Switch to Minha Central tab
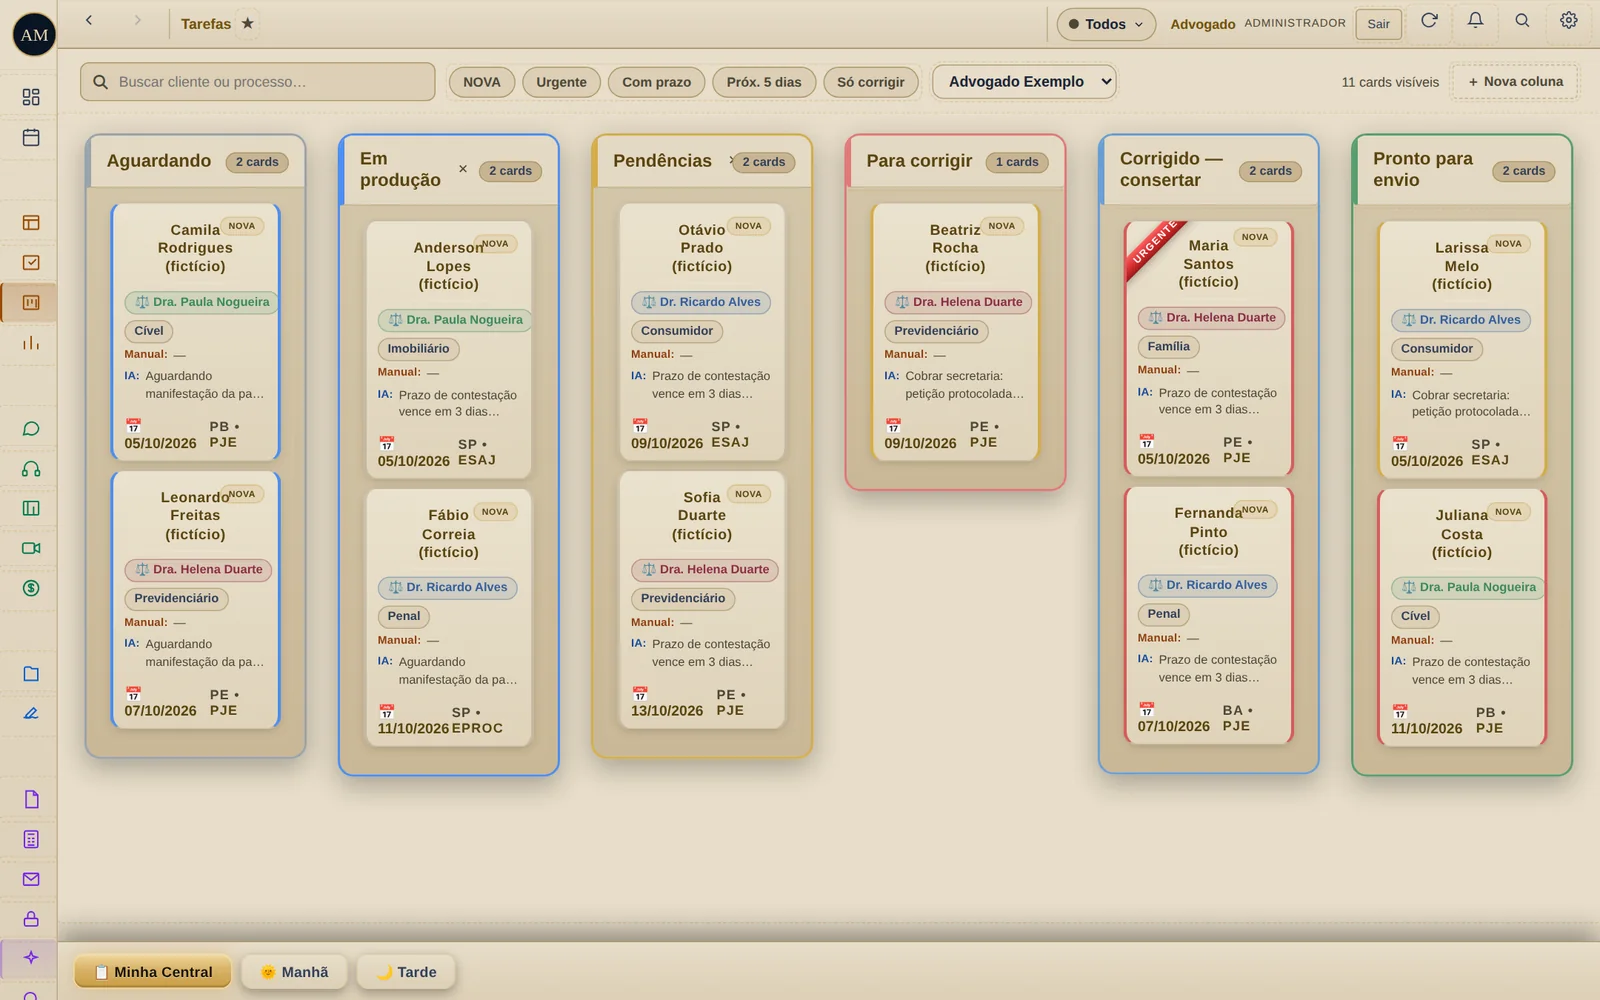 click(x=153, y=972)
